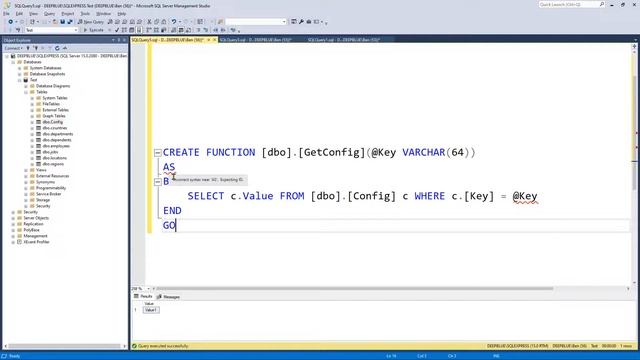640x360 pixels.
Task: Click the navigate back circular icon
Action: tap(11, 22)
